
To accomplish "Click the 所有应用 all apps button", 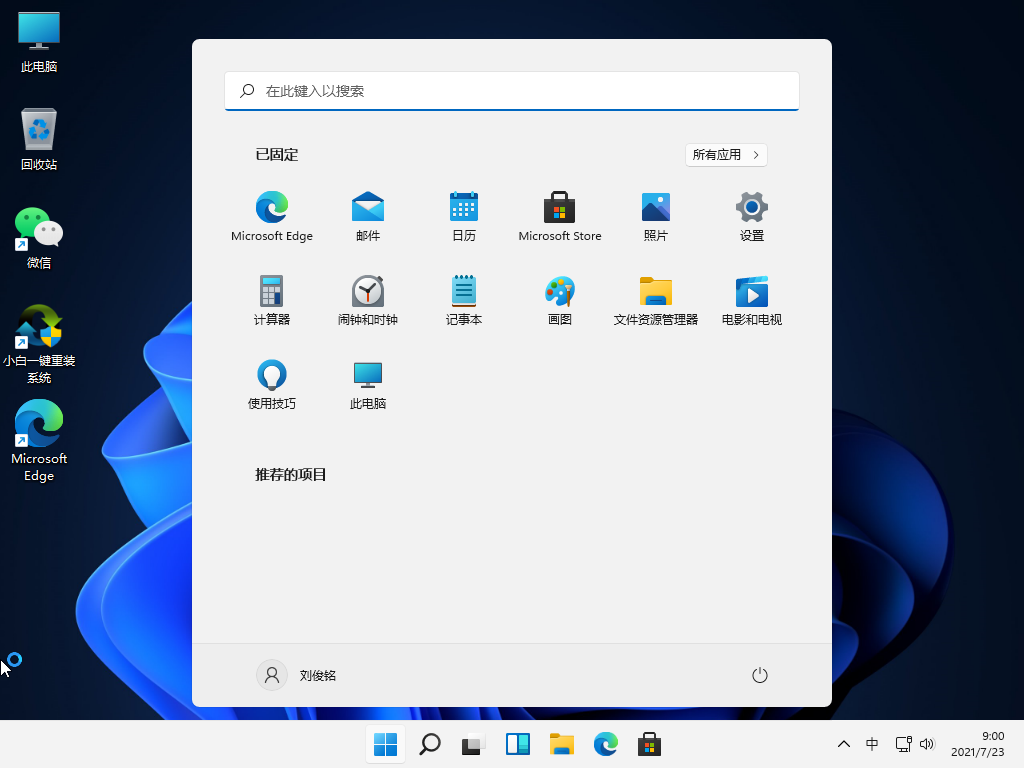I will pyautogui.click(x=726, y=155).
